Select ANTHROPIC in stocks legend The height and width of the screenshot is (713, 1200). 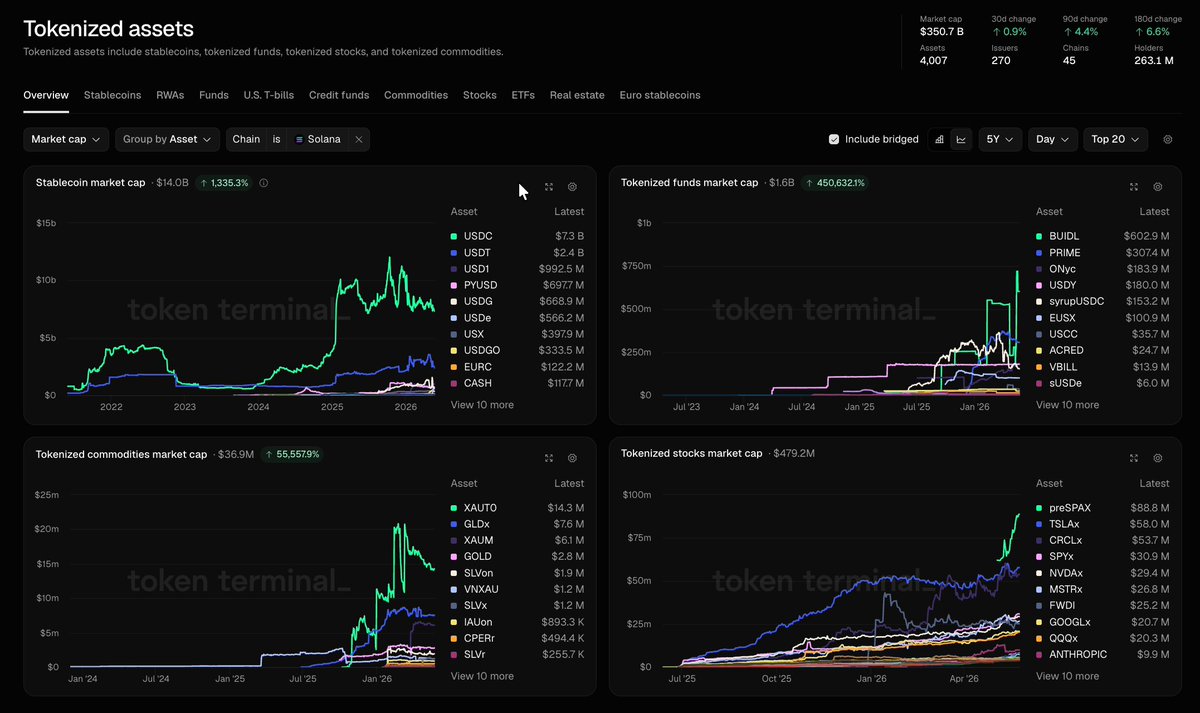(1102, 655)
